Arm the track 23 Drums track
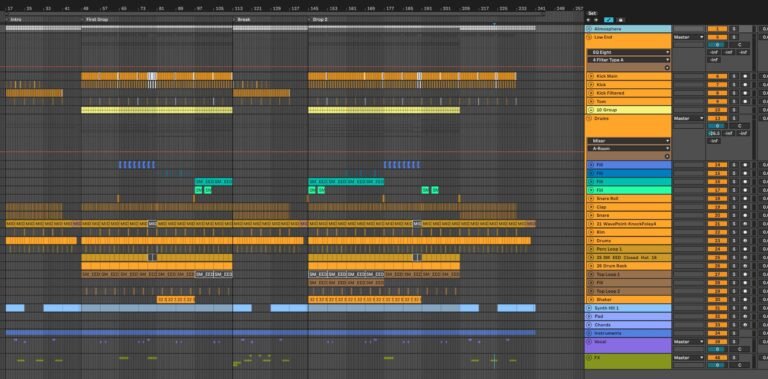Screen dimensions: 768x379 point(745,240)
